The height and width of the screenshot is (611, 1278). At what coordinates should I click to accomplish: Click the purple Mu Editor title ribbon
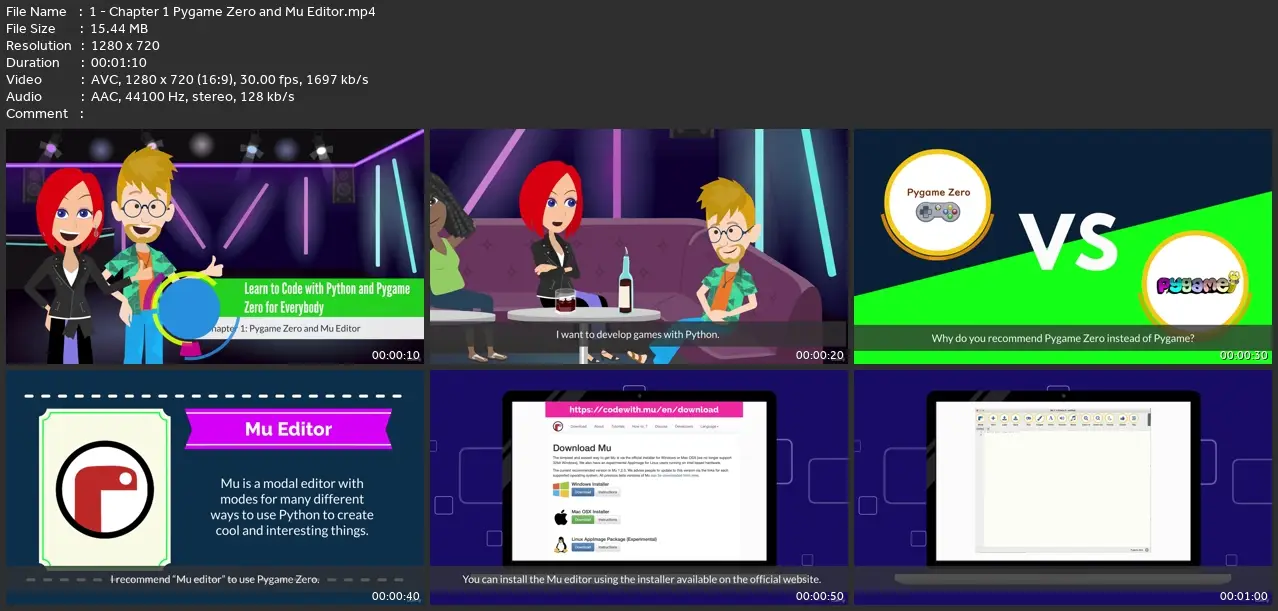pyautogui.click(x=288, y=429)
